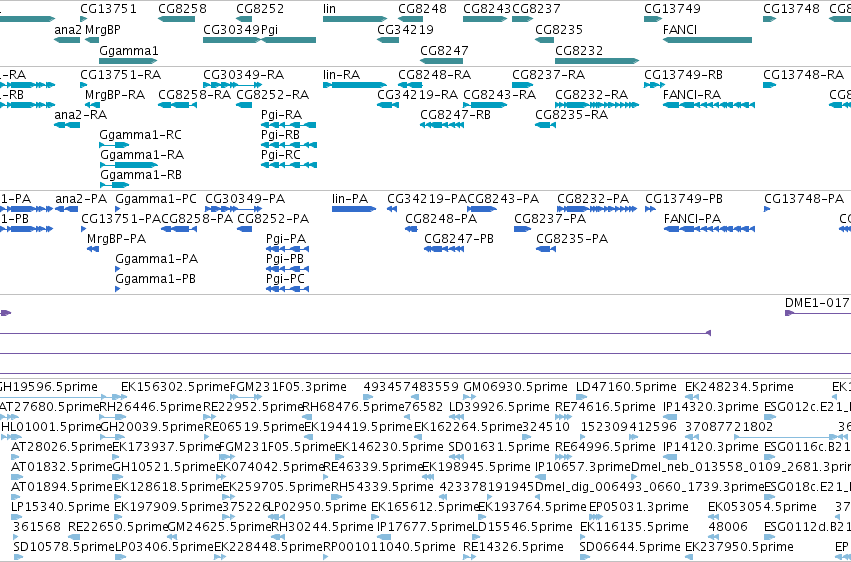The image size is (851, 562).
Task: Click the MrgBP-PA protein label
Action: 116,239
